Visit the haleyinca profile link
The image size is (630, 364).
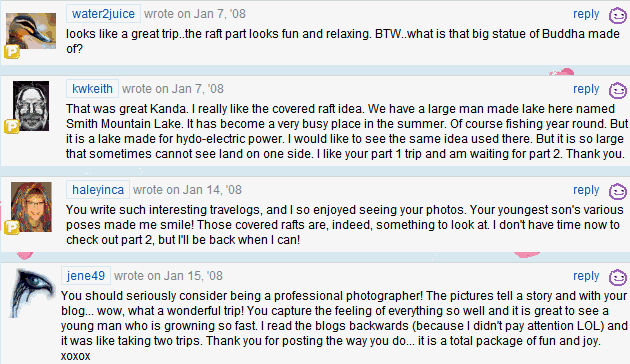pos(98,190)
